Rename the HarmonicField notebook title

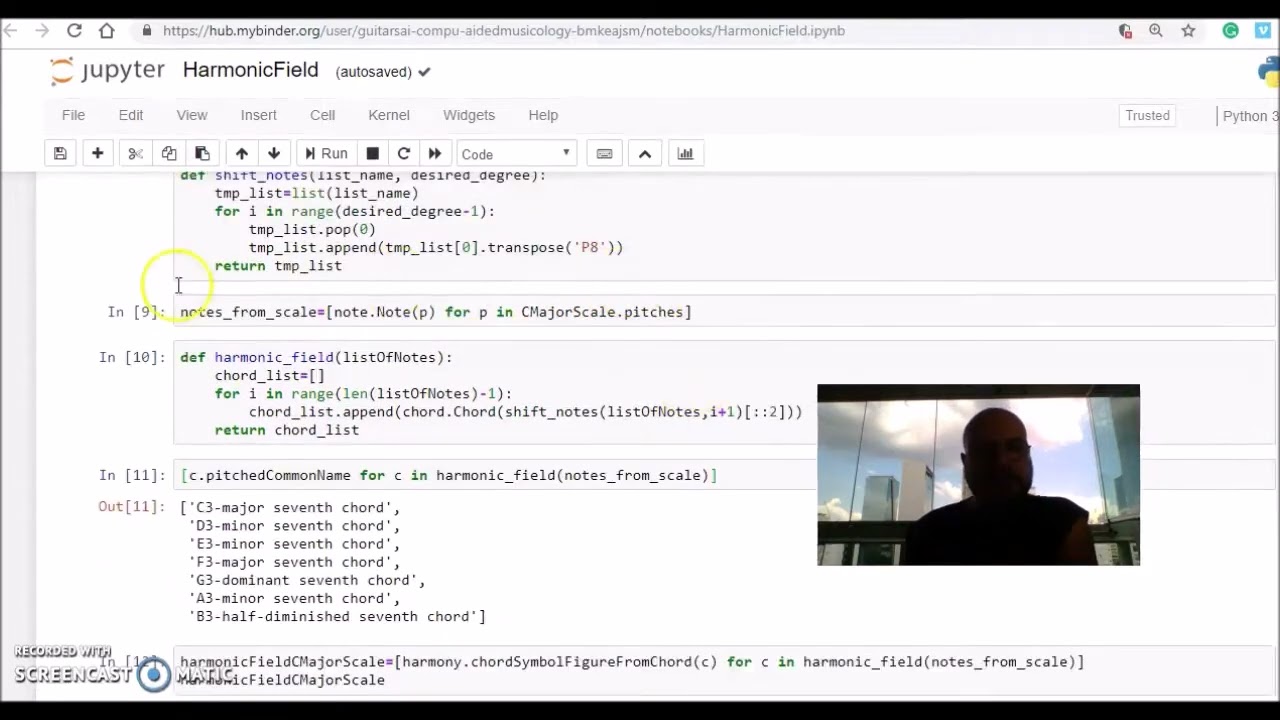(x=250, y=70)
